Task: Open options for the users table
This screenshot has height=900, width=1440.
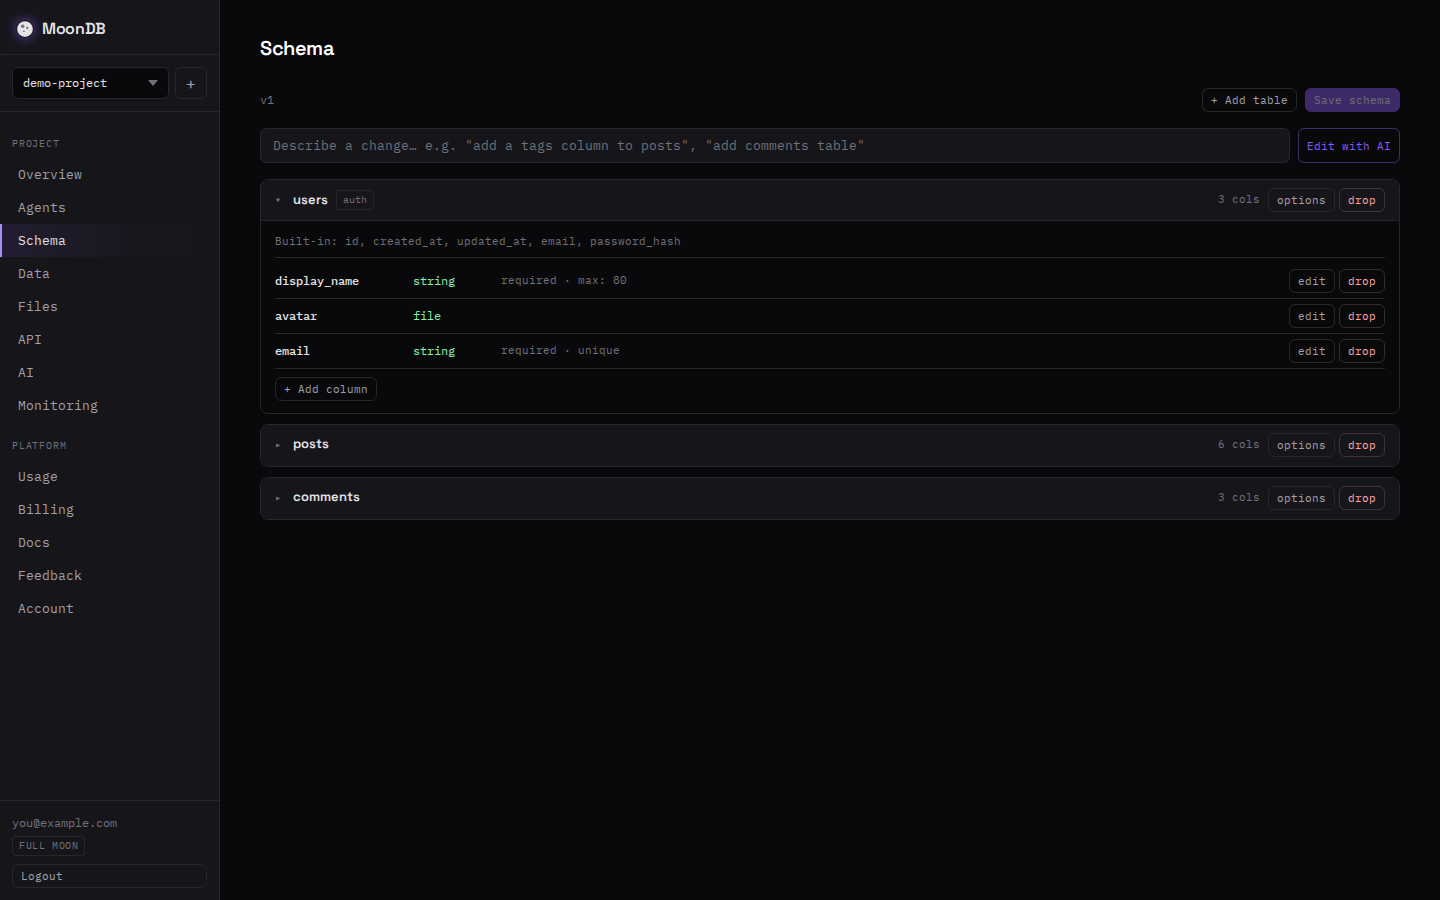Action: 1301,200
